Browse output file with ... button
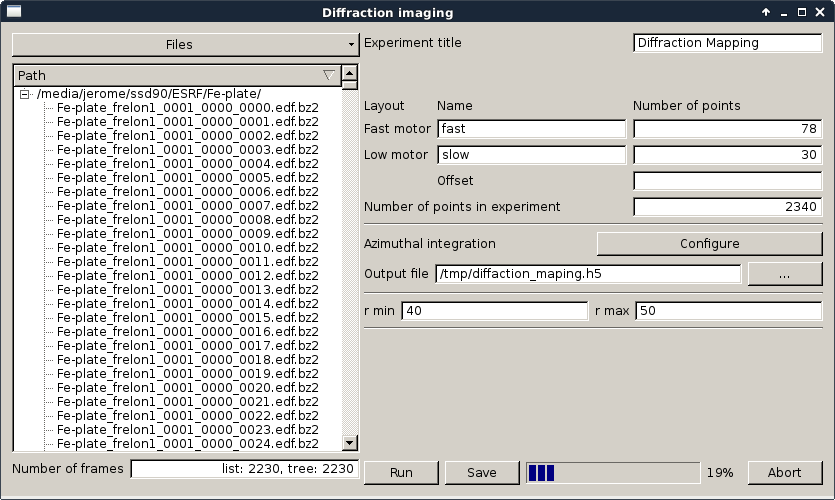Screen dimensions: 835x500 784,273
